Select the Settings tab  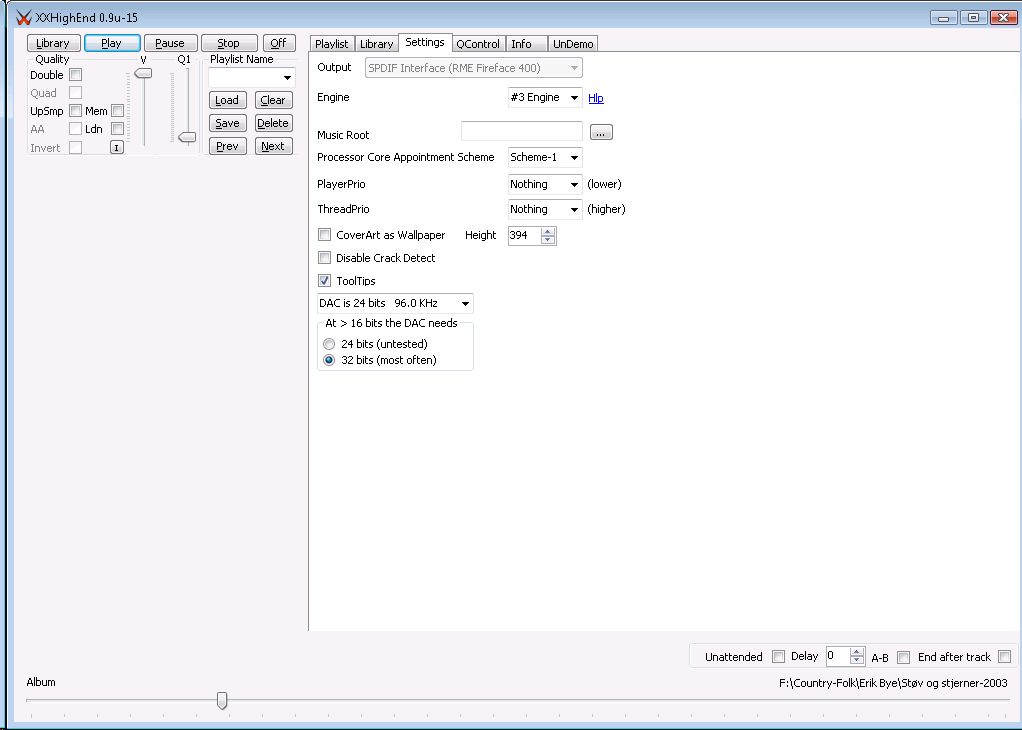tap(425, 42)
